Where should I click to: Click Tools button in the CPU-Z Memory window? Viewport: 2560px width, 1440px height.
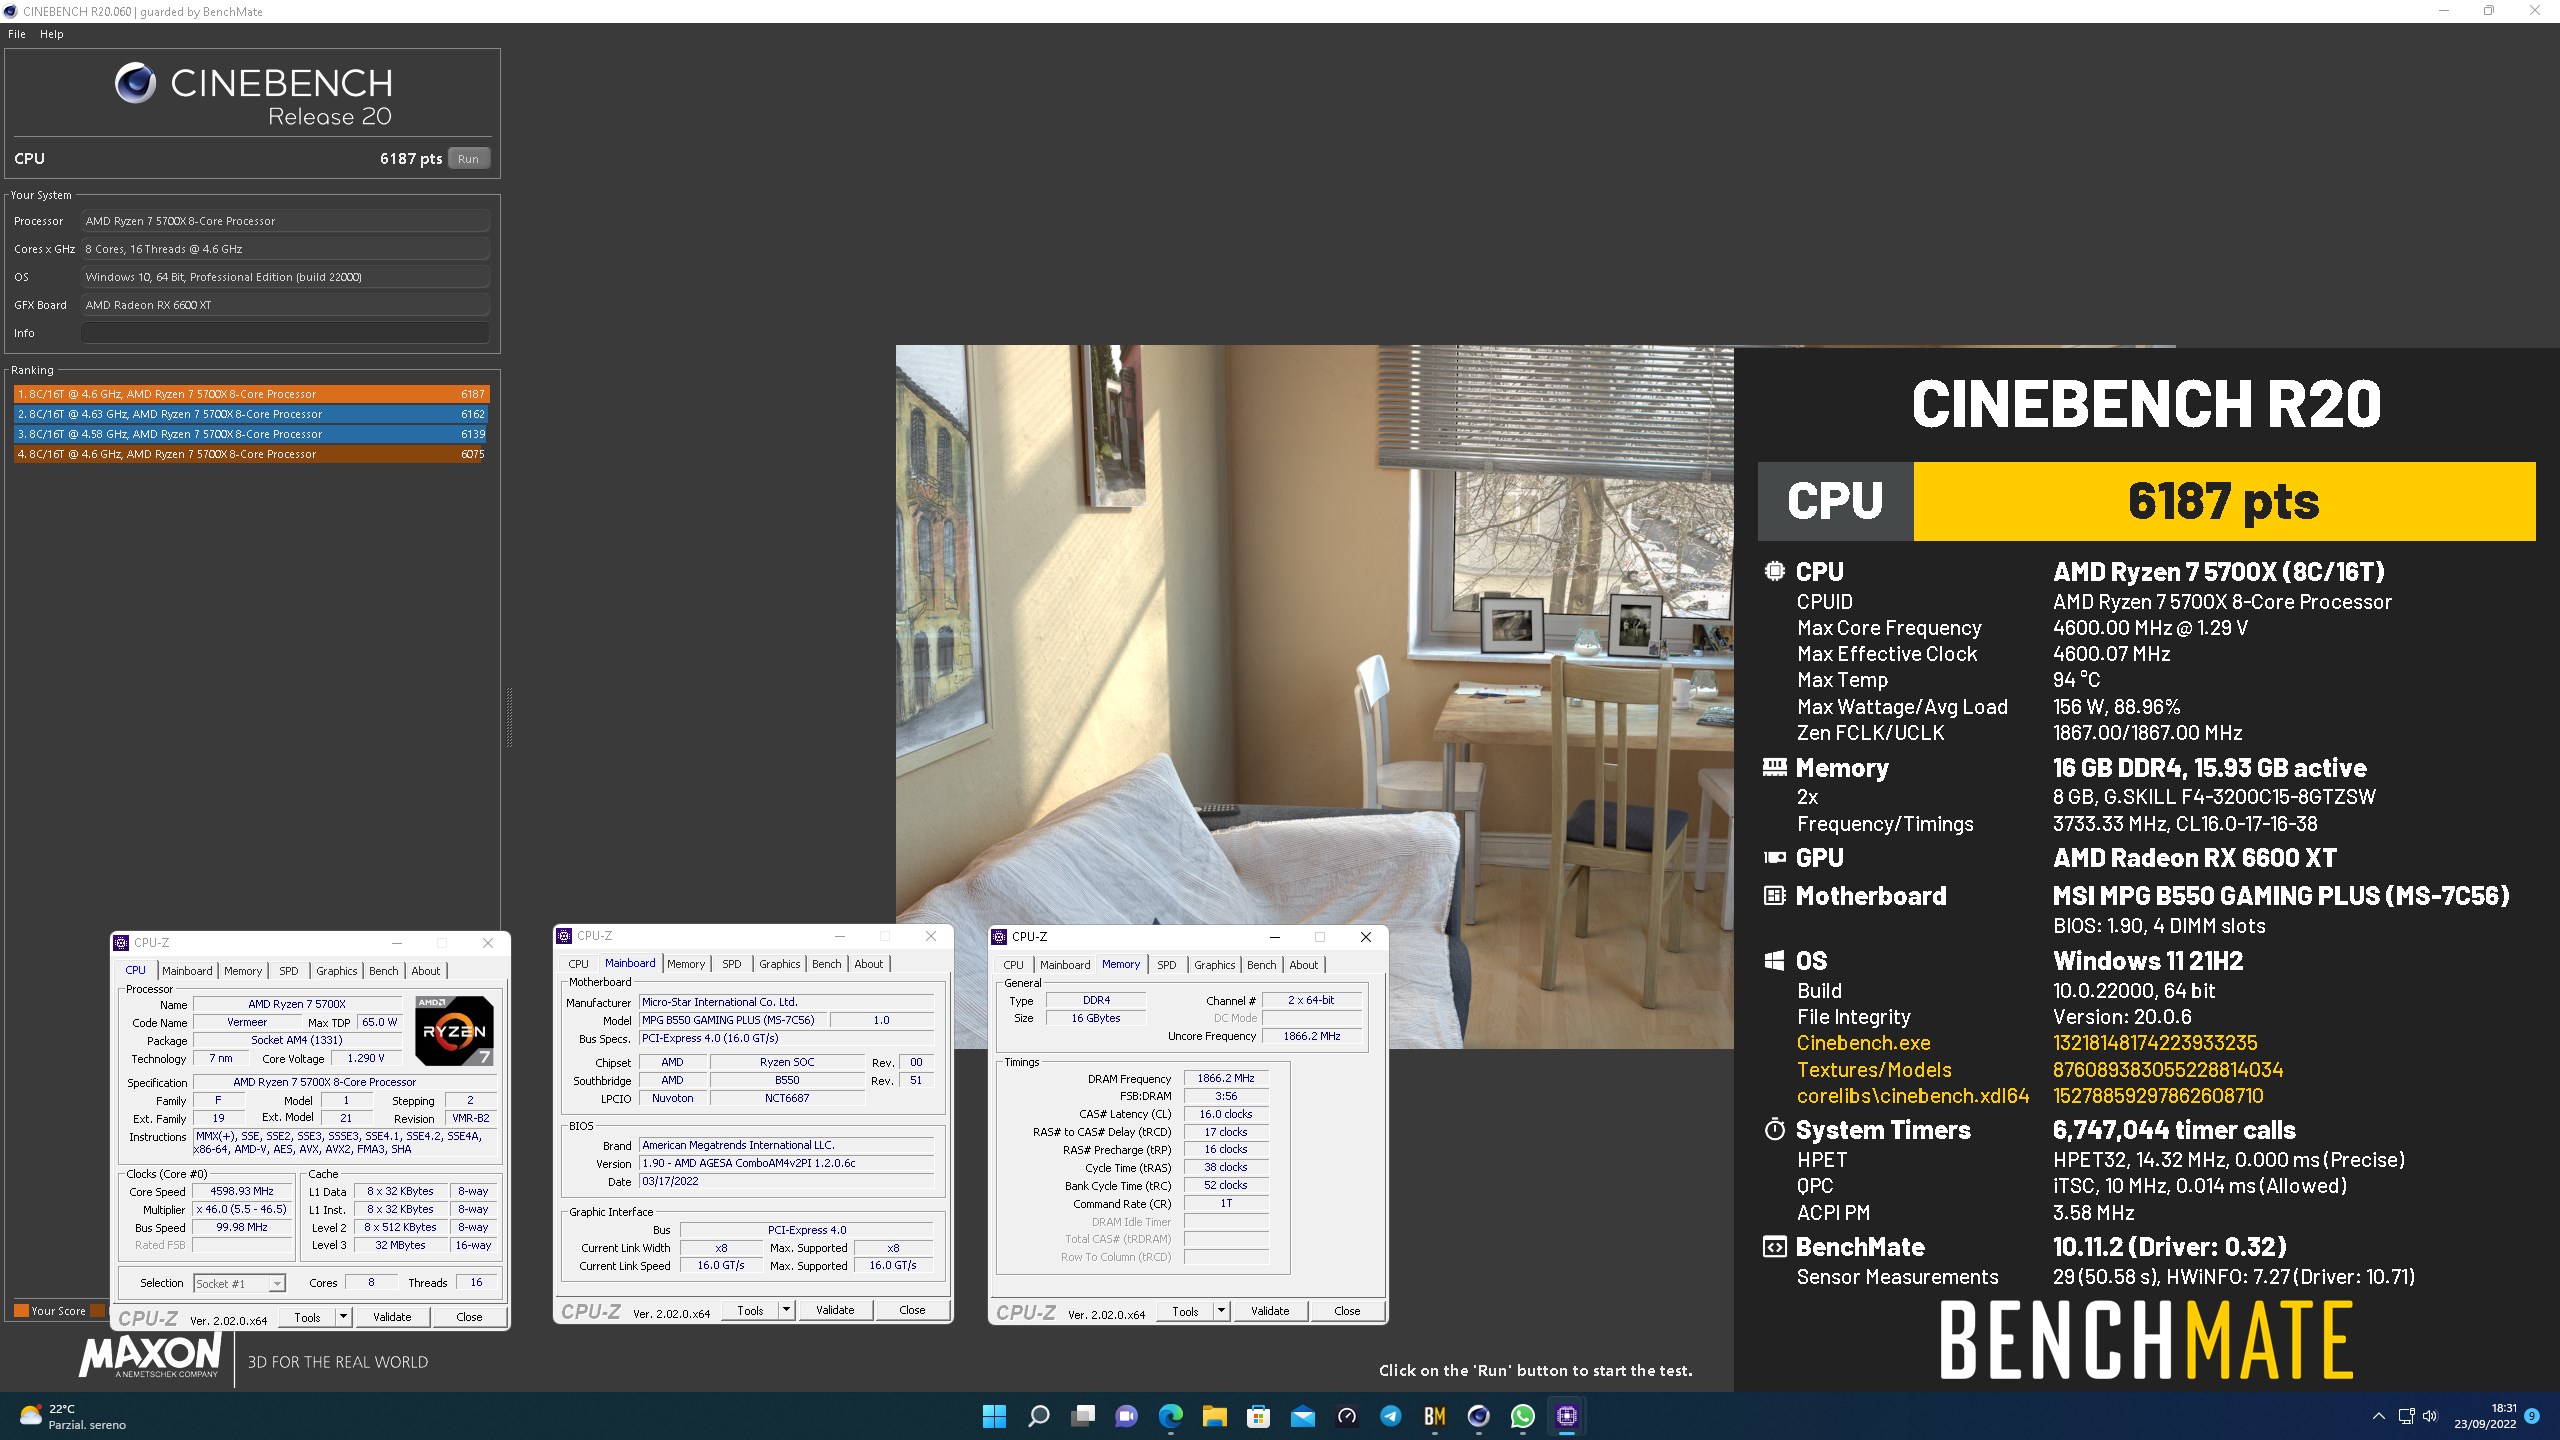[1185, 1311]
